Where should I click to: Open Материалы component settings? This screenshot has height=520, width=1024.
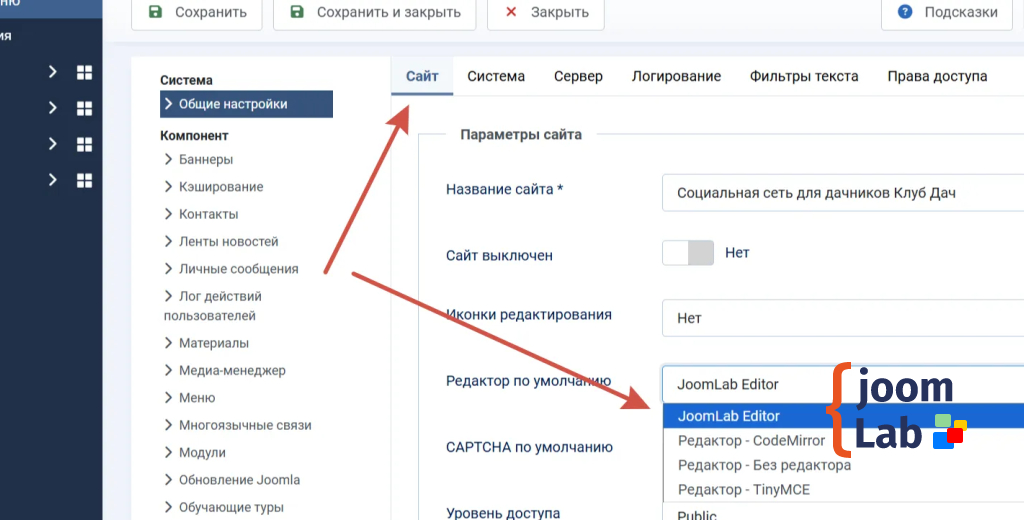[214, 343]
